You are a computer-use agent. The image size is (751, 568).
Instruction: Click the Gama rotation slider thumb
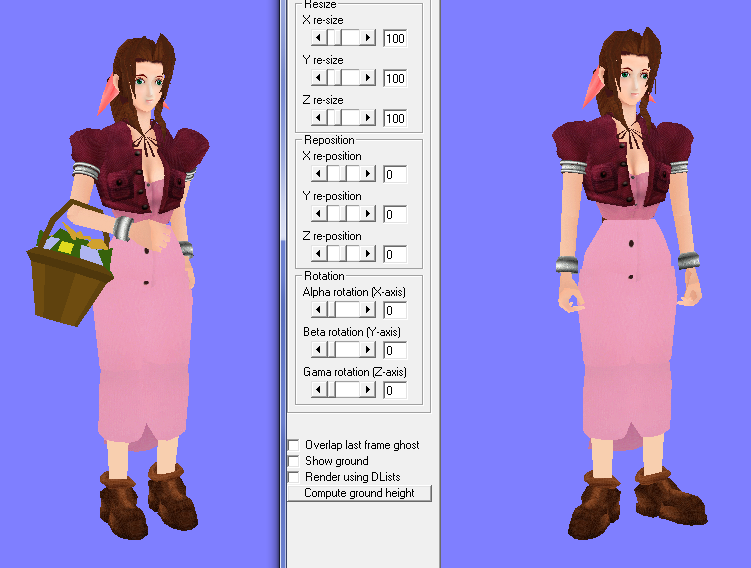tap(331, 390)
